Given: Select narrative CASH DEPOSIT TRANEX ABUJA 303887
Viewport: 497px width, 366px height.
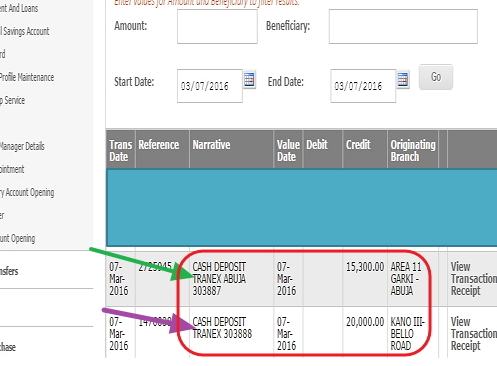Looking at the screenshot, I should (x=219, y=279).
